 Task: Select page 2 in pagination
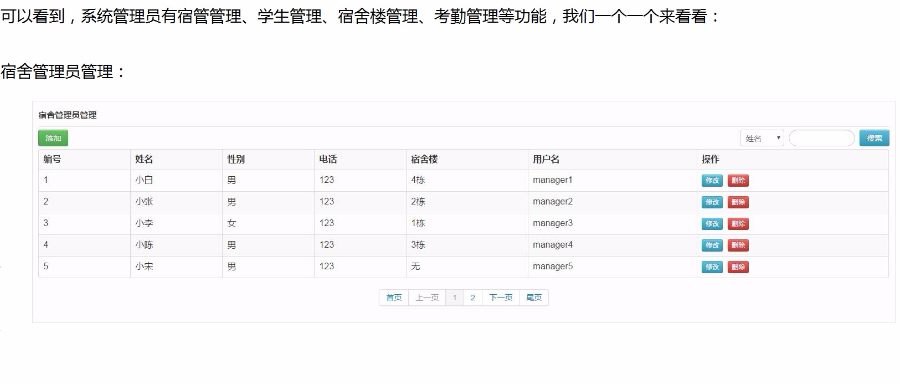coord(473,298)
